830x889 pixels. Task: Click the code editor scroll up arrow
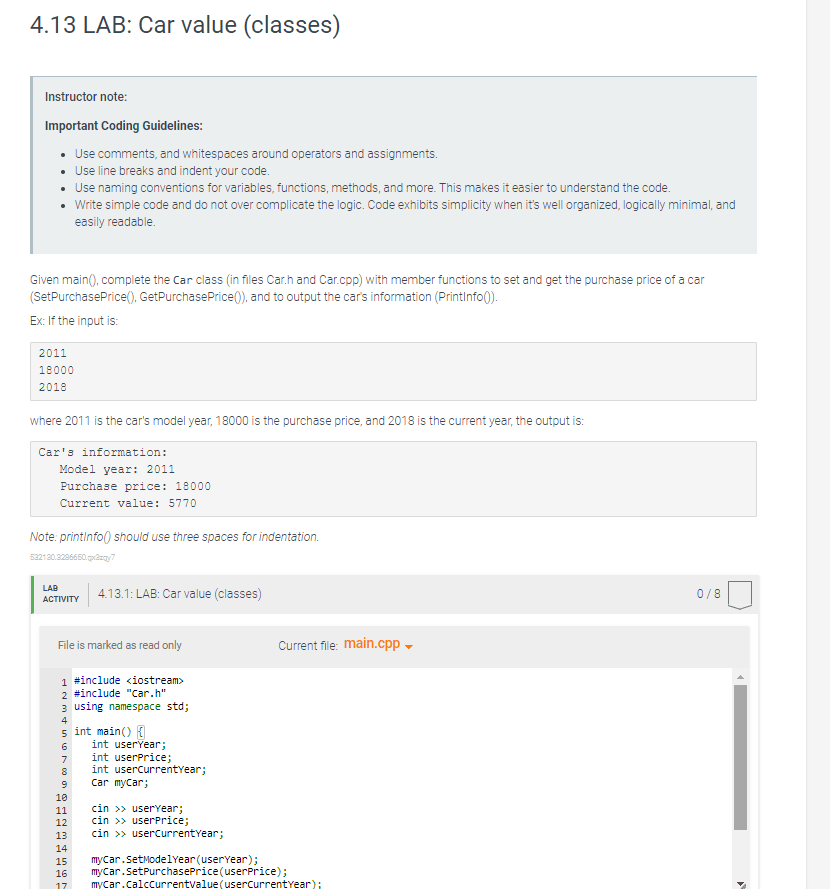(740, 677)
